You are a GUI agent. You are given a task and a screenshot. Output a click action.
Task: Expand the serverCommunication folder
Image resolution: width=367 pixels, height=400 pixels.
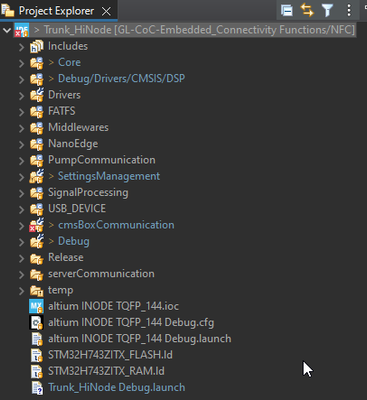(22, 275)
